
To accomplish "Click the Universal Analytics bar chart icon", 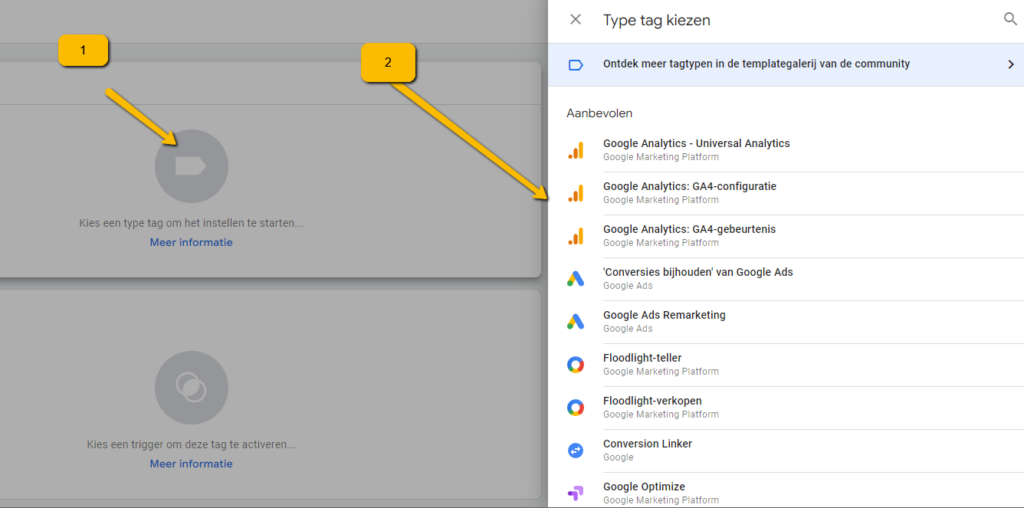I will pyautogui.click(x=575, y=150).
